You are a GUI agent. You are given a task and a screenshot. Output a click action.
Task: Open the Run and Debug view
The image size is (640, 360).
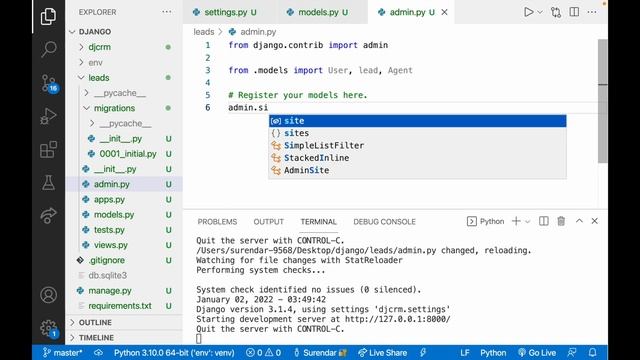click(48, 116)
